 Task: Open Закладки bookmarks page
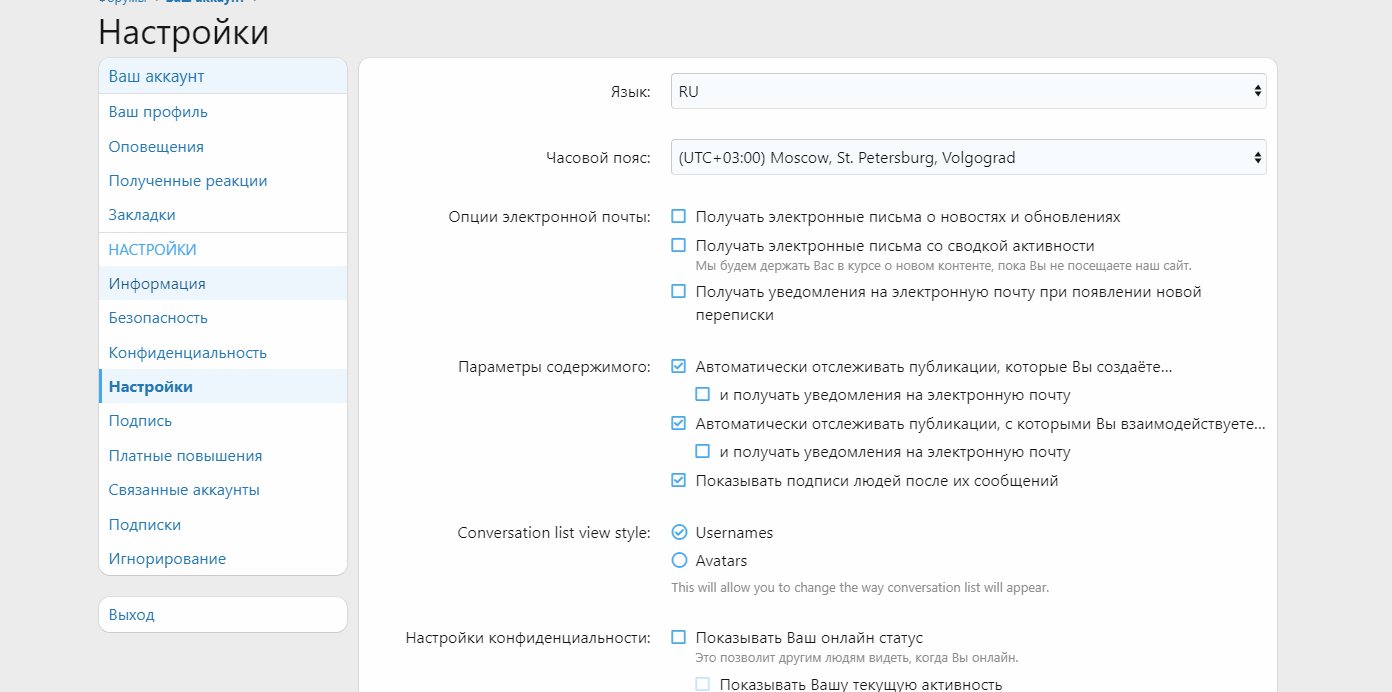coord(142,215)
